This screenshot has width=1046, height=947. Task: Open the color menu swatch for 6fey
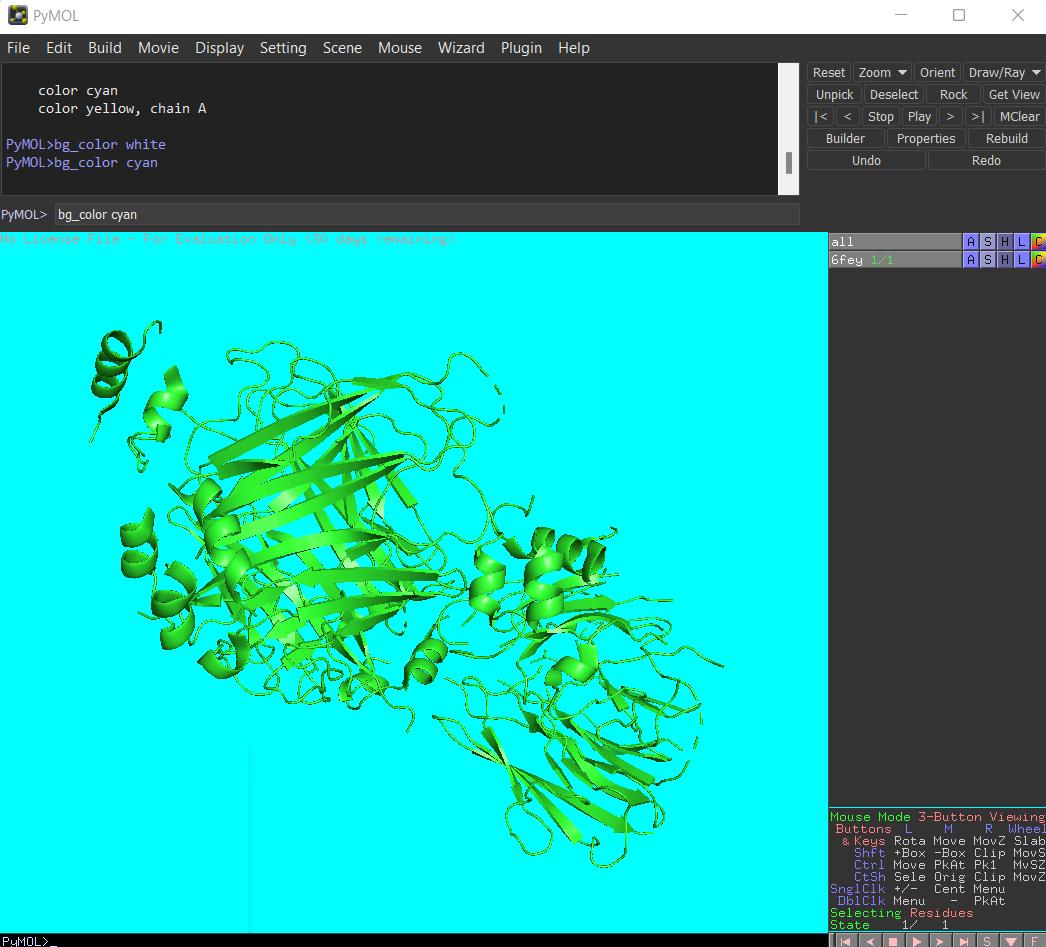tap(1038, 260)
